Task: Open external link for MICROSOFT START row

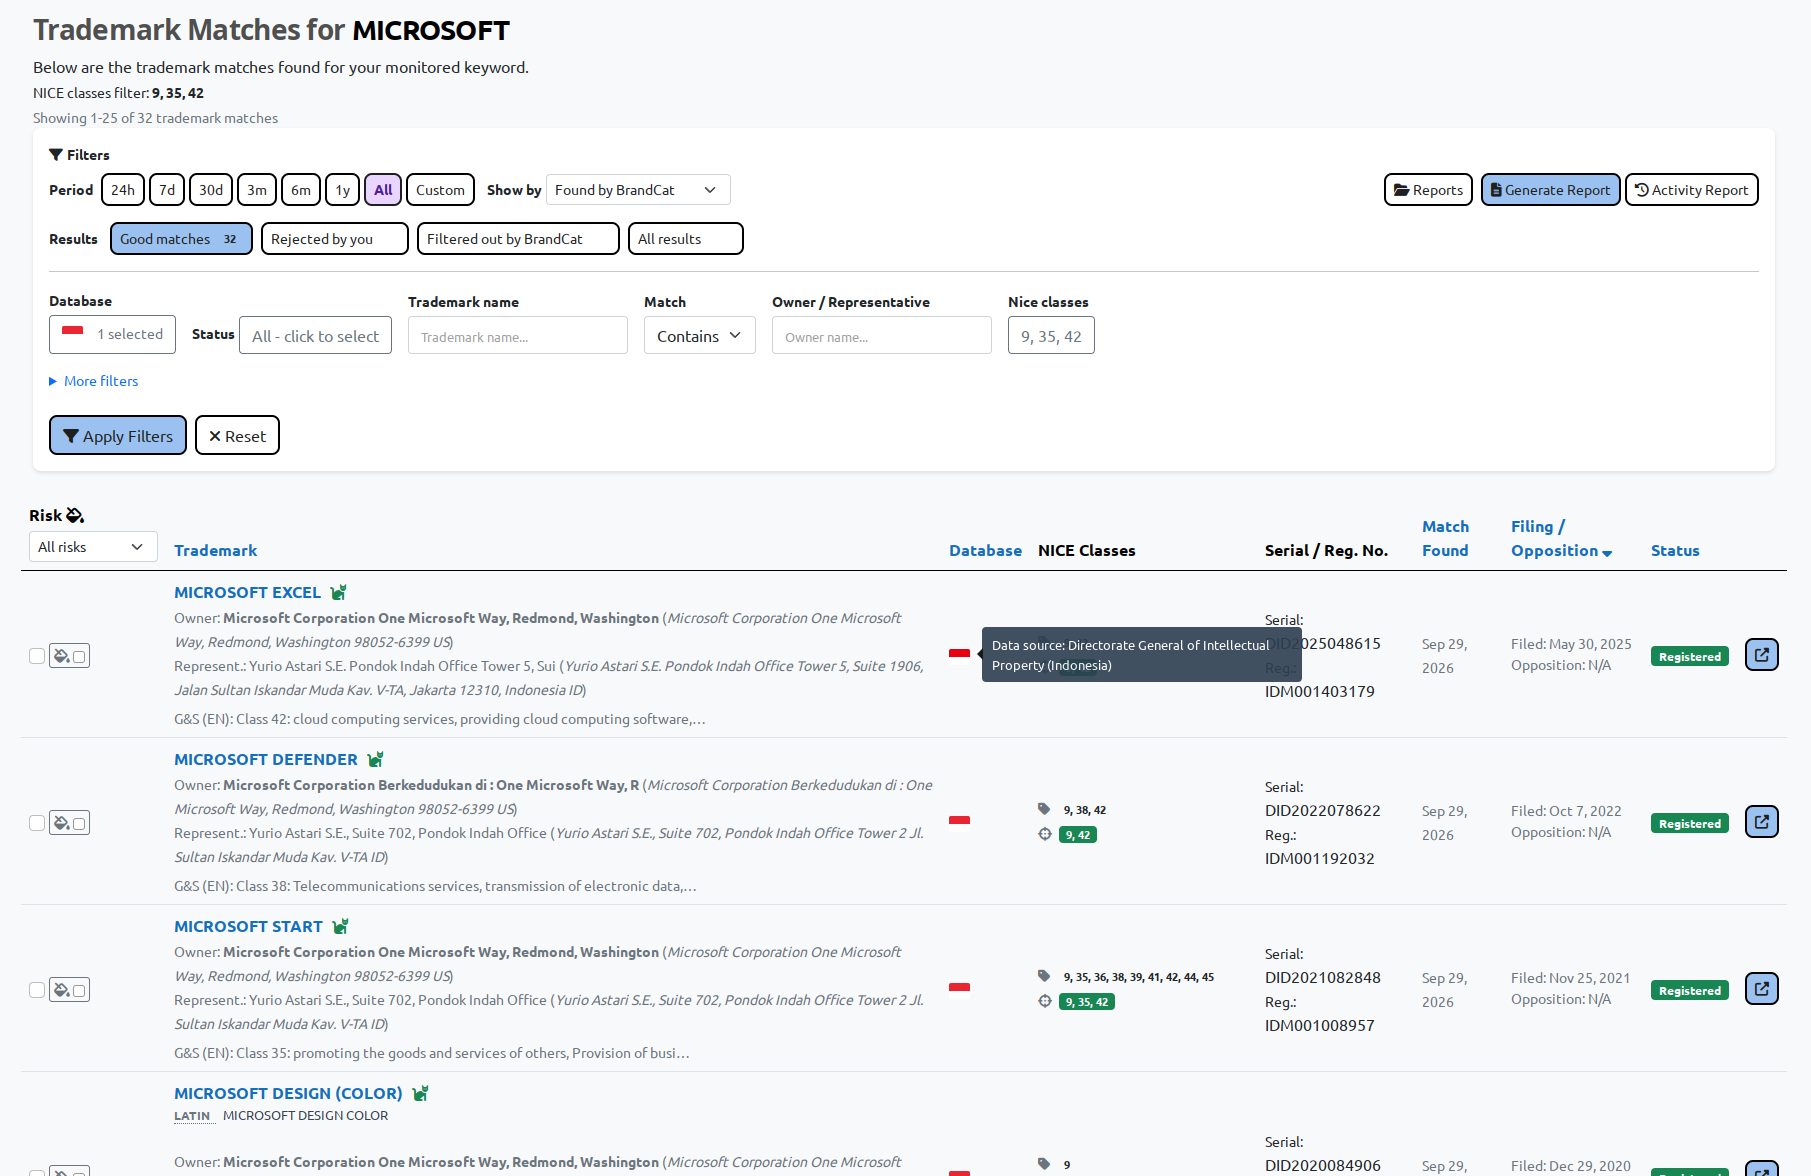Action: 1762,989
